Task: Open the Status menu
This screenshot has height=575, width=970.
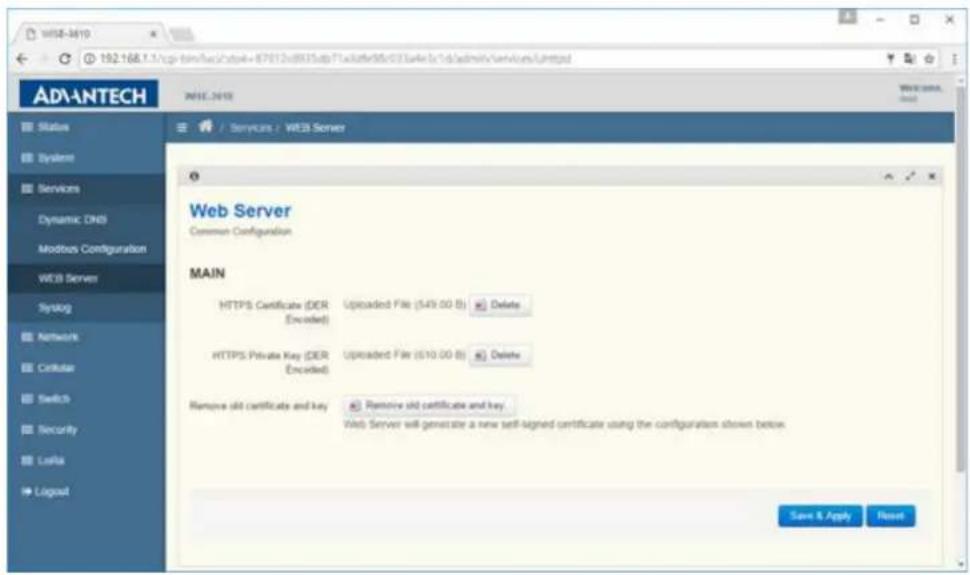Action: click(86, 127)
